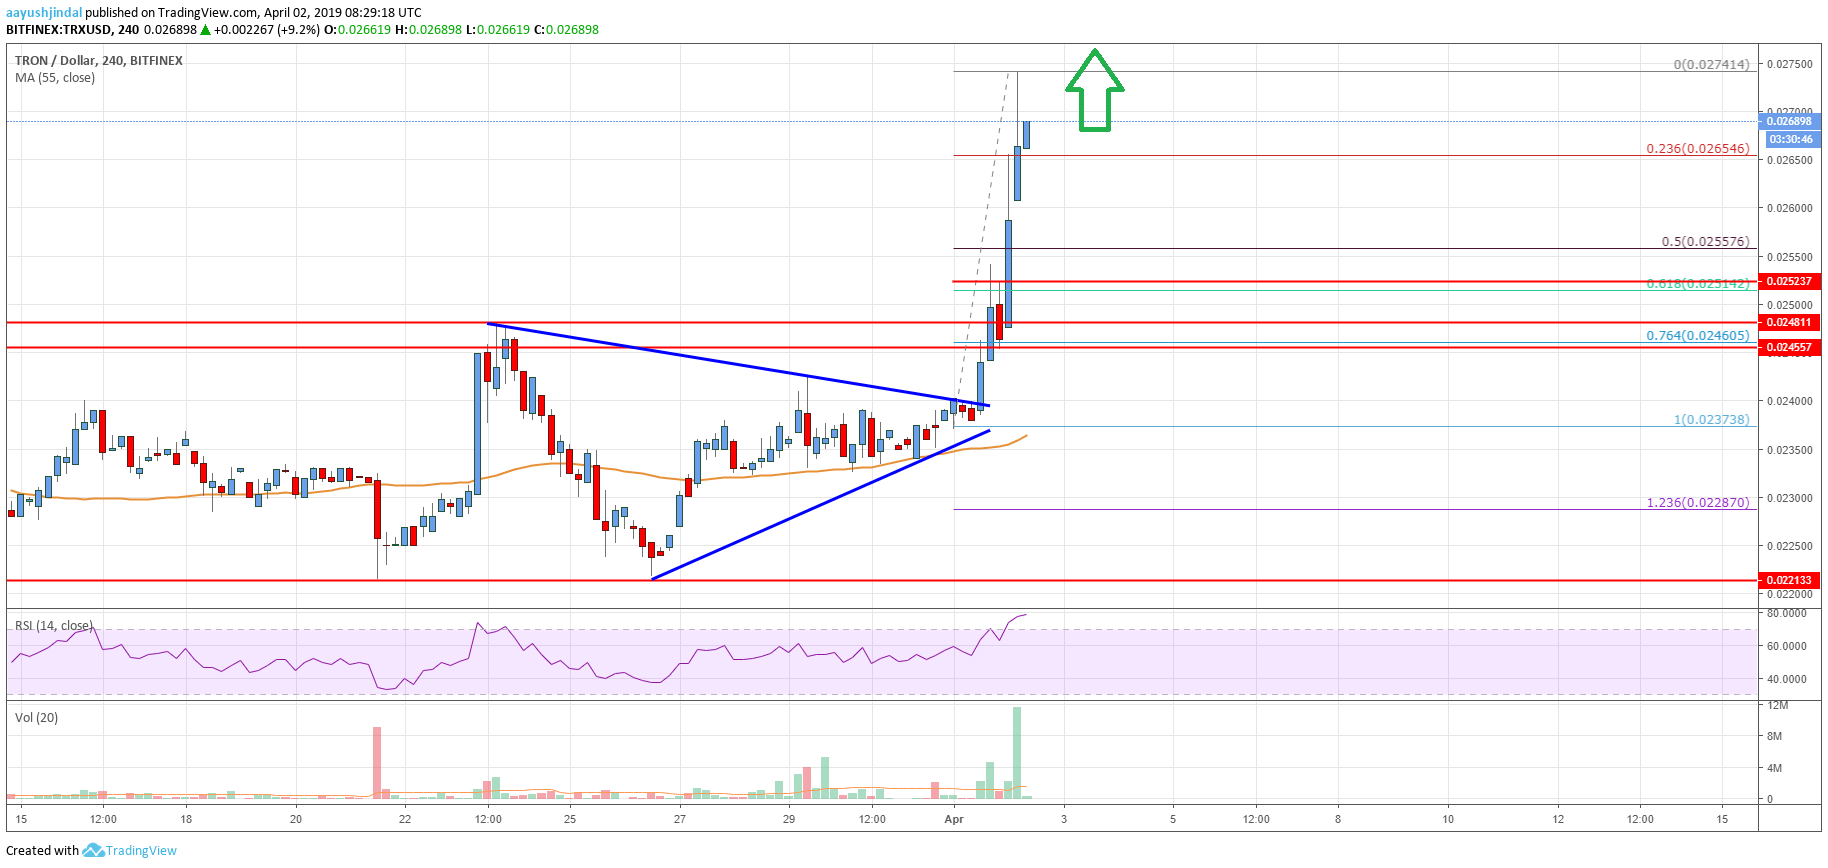Click the Fib level label 0.764(0.024605)

pyautogui.click(x=1698, y=336)
